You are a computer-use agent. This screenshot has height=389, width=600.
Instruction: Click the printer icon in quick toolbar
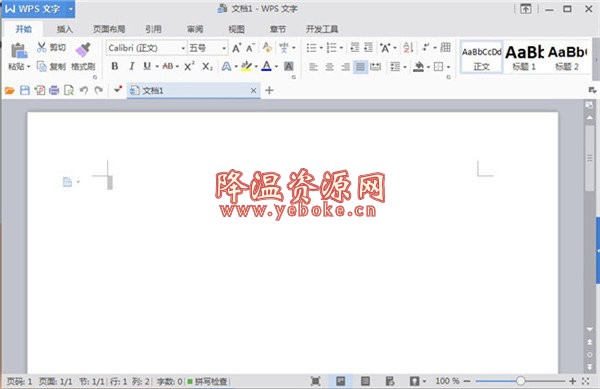tap(54, 91)
